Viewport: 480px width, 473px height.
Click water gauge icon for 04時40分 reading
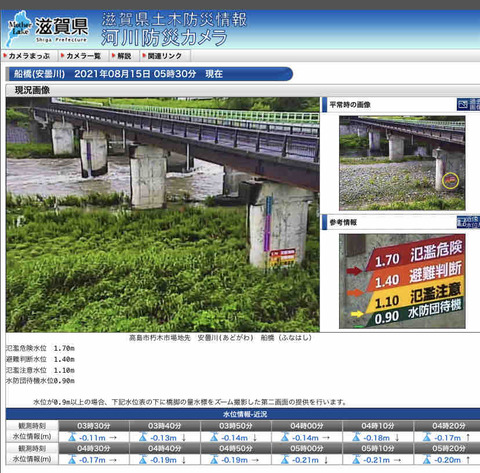(143, 460)
